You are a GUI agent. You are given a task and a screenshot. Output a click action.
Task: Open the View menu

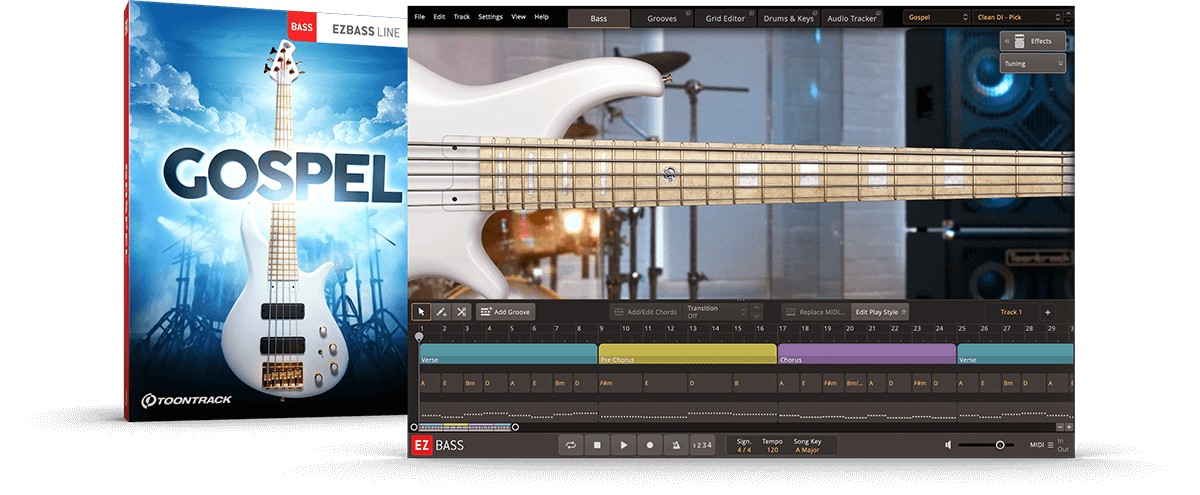point(518,17)
